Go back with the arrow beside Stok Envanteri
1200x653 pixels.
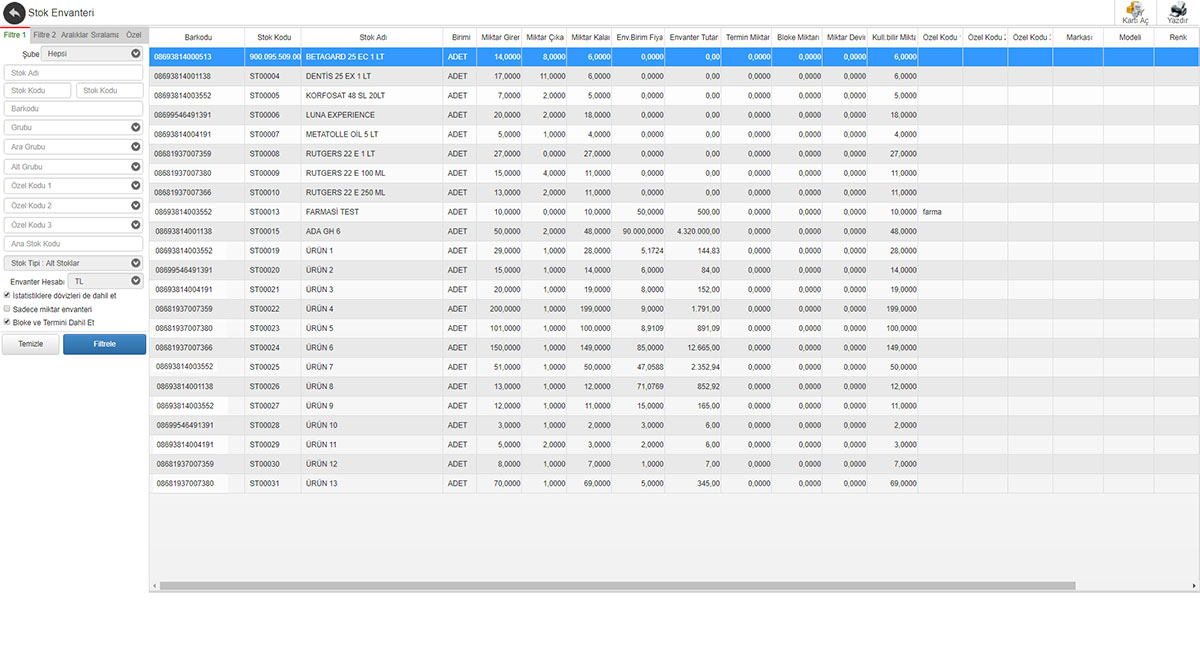[14, 13]
